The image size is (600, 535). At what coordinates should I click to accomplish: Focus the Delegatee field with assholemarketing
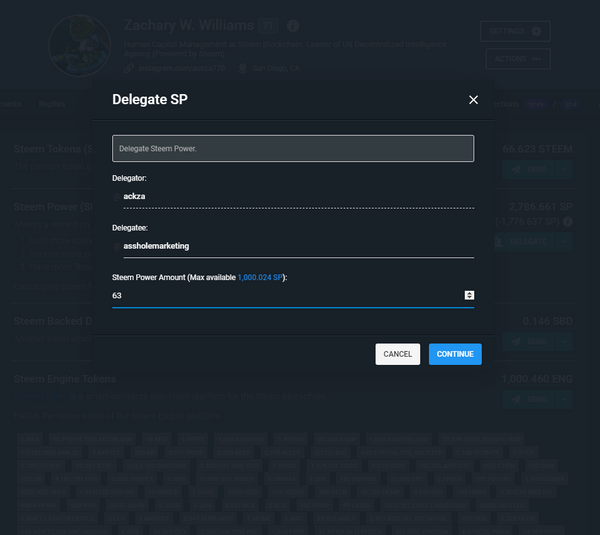(x=298, y=246)
